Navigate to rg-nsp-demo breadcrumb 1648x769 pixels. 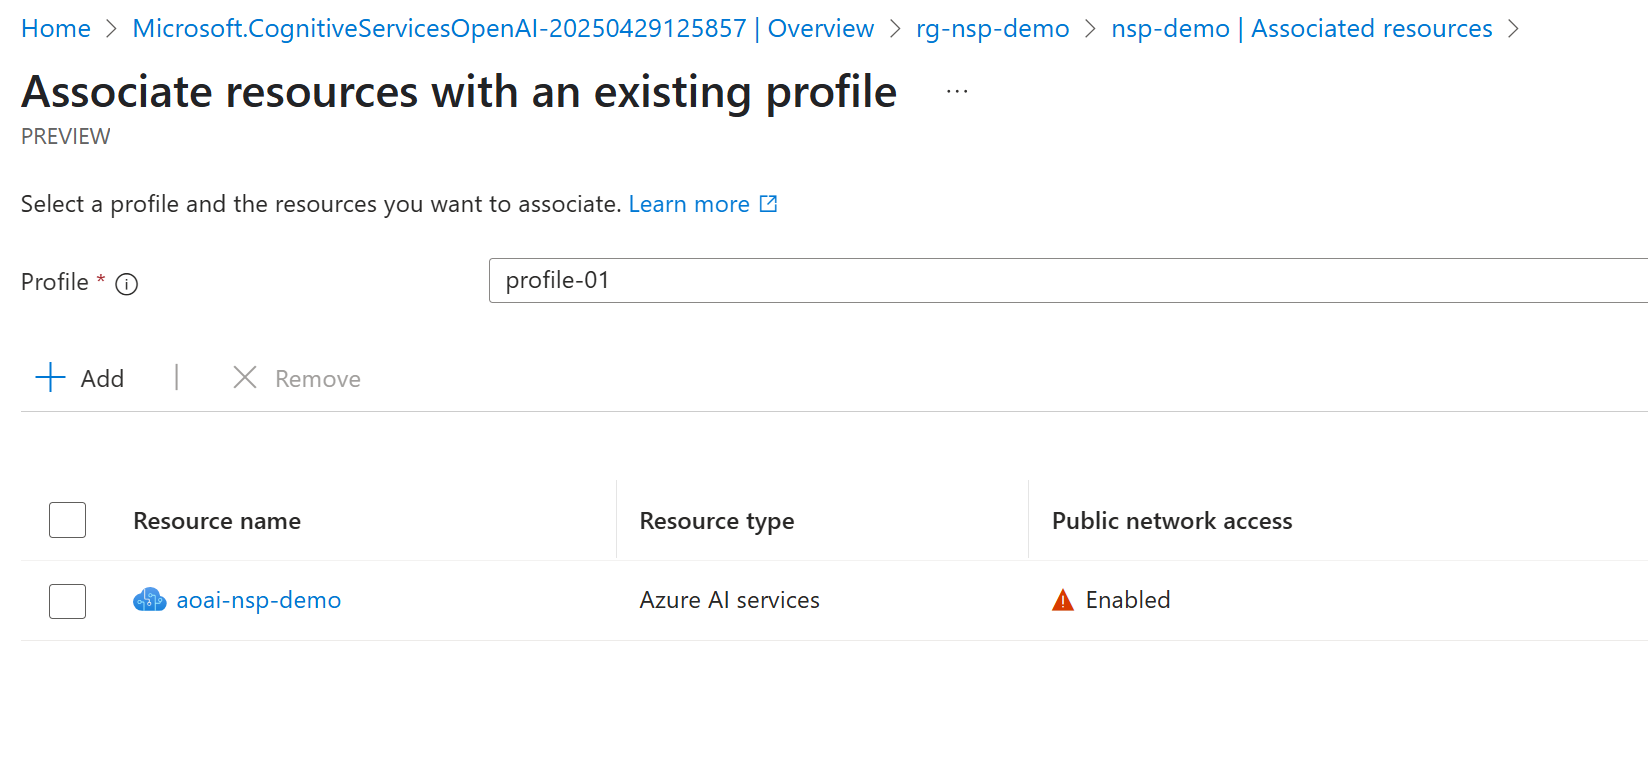(992, 29)
